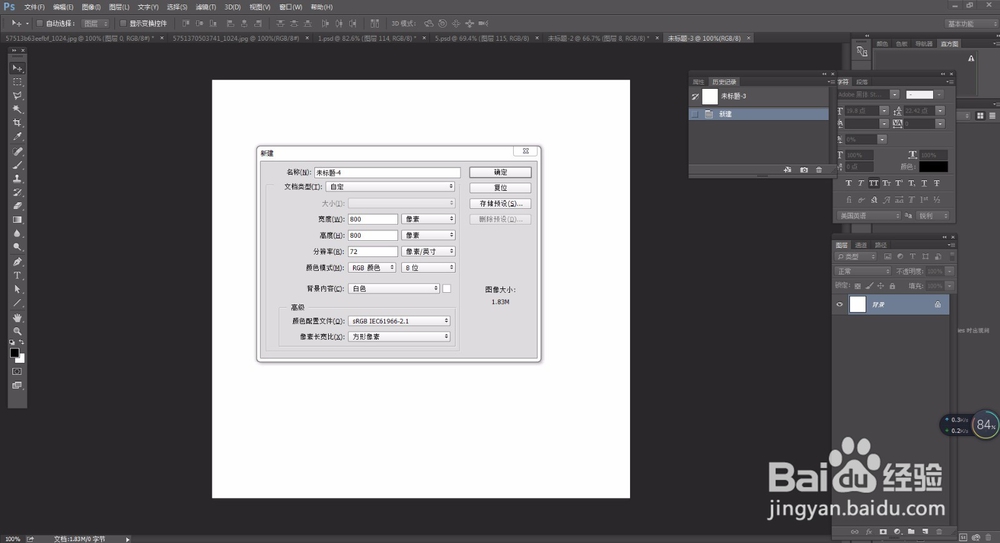Select the Eyedropper tool
Image resolution: width=1000 pixels, height=543 pixels.
(17, 137)
